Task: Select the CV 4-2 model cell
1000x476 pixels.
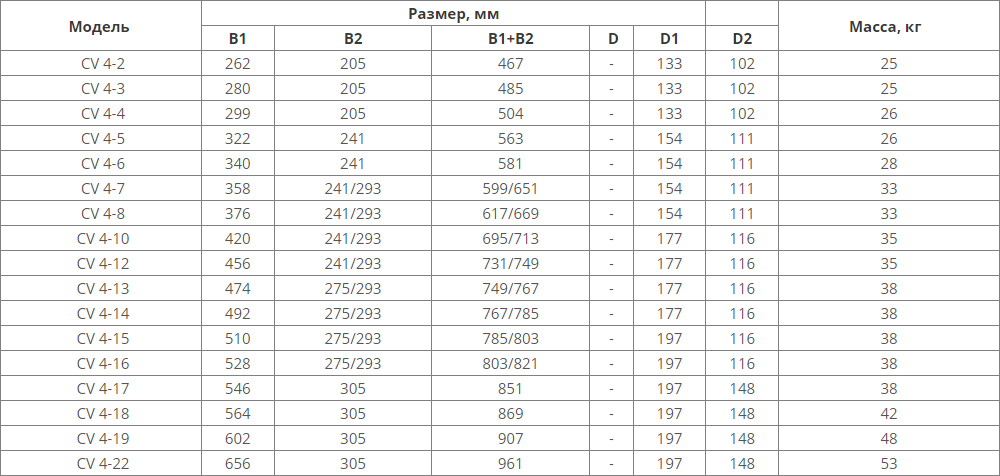Action: click(x=100, y=64)
